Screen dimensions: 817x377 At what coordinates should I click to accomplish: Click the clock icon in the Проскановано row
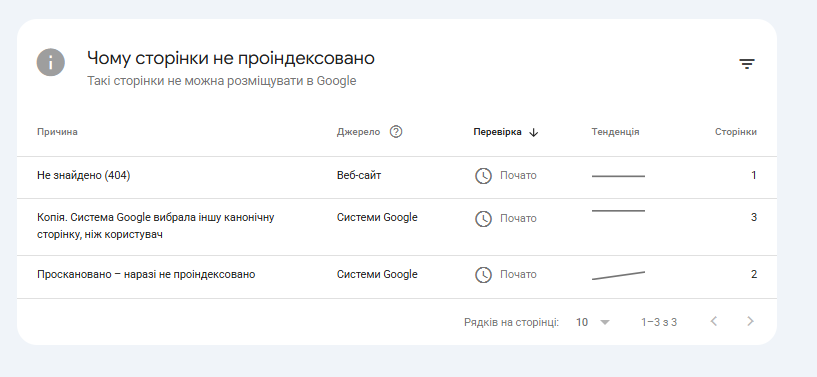pyautogui.click(x=483, y=274)
